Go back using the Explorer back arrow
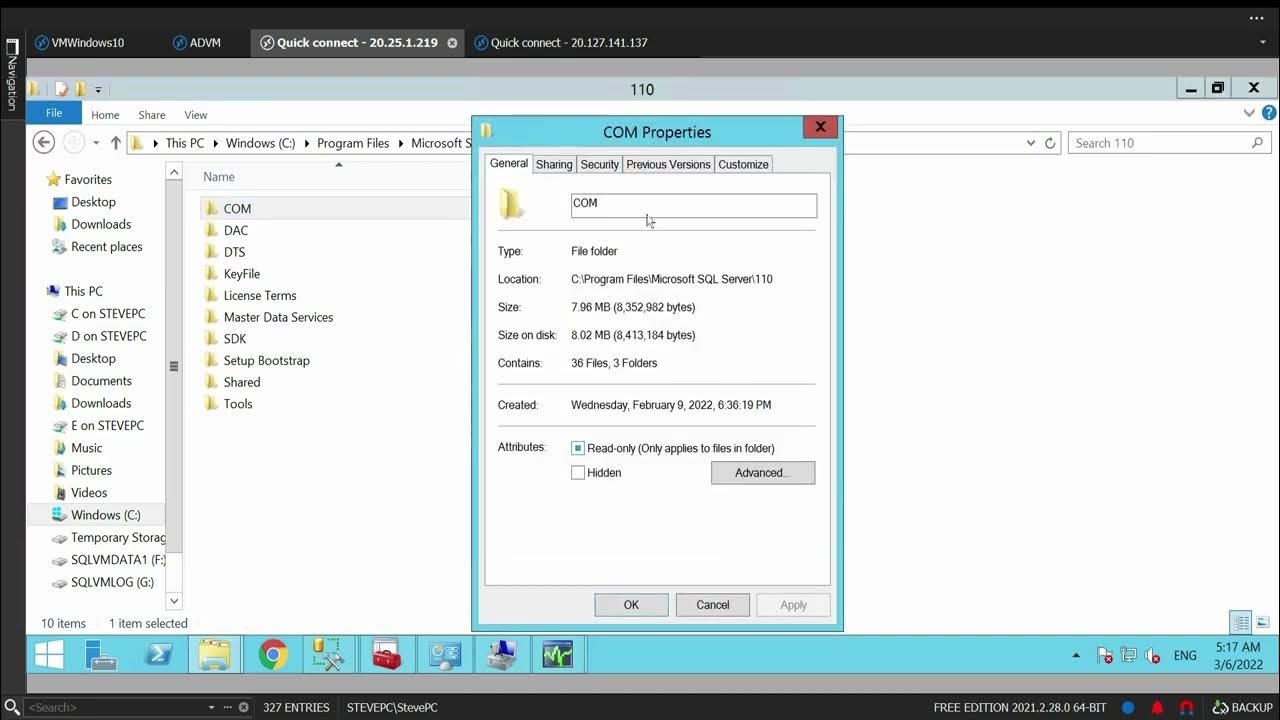1280x720 pixels. [43, 142]
